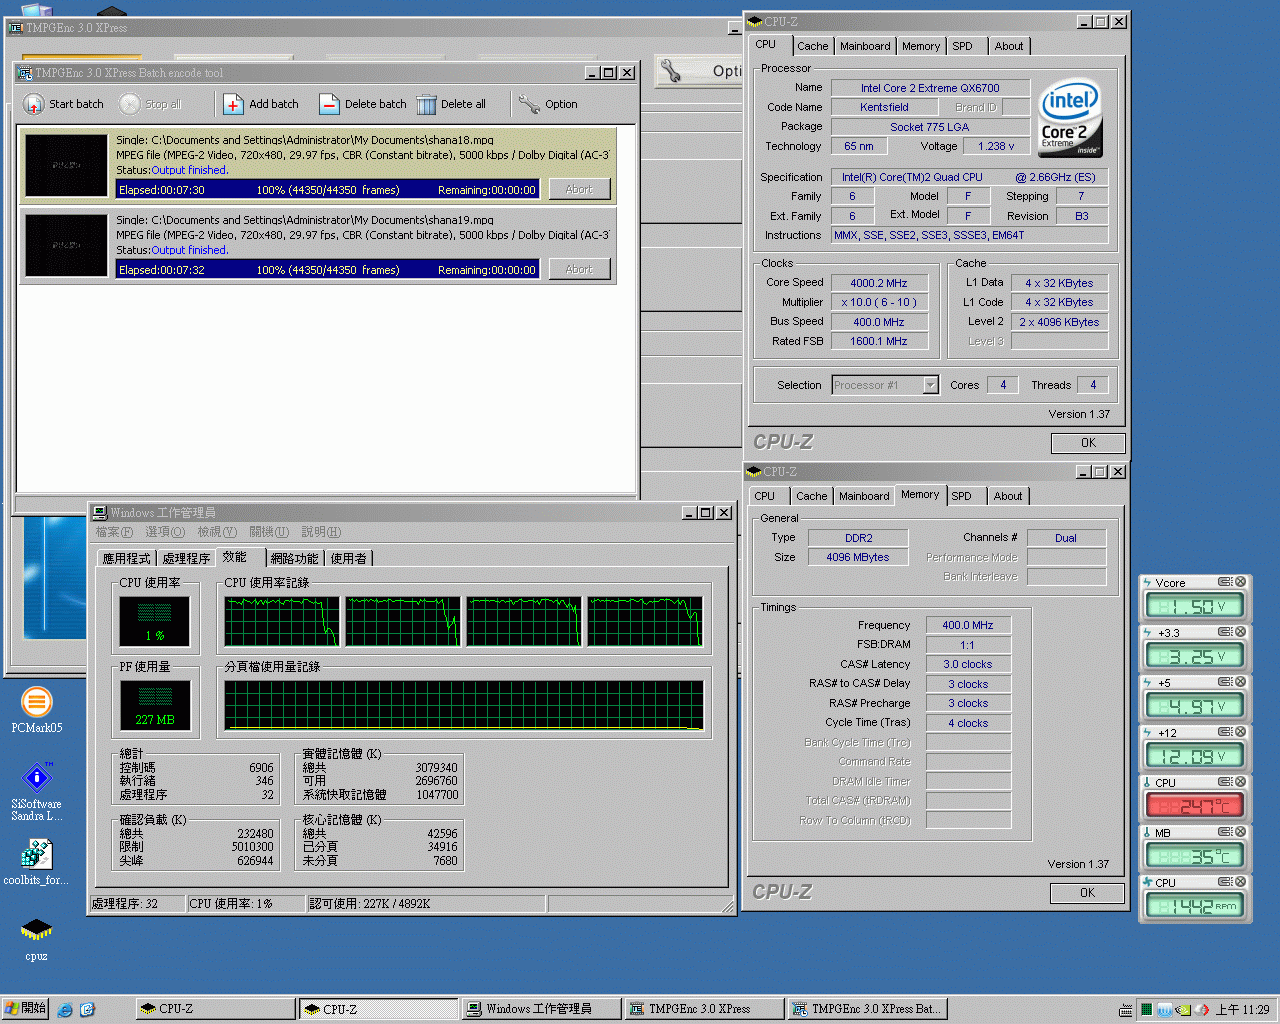Expand the Processor #1 selection dropdown
Screen dimensions: 1280x1024
(931, 385)
